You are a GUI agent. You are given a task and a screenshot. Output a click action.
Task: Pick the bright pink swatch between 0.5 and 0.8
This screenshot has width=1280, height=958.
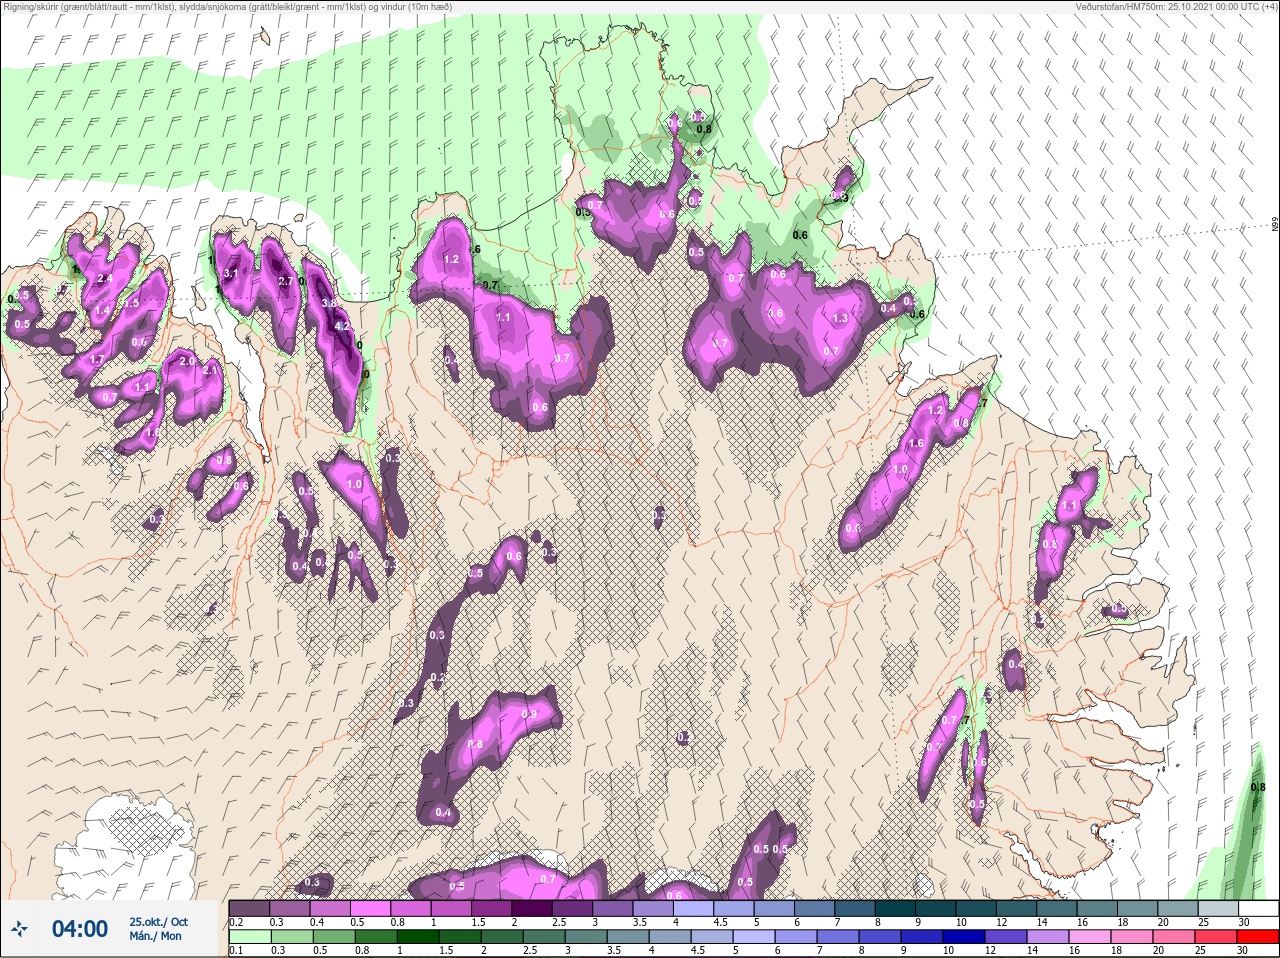tap(371, 908)
